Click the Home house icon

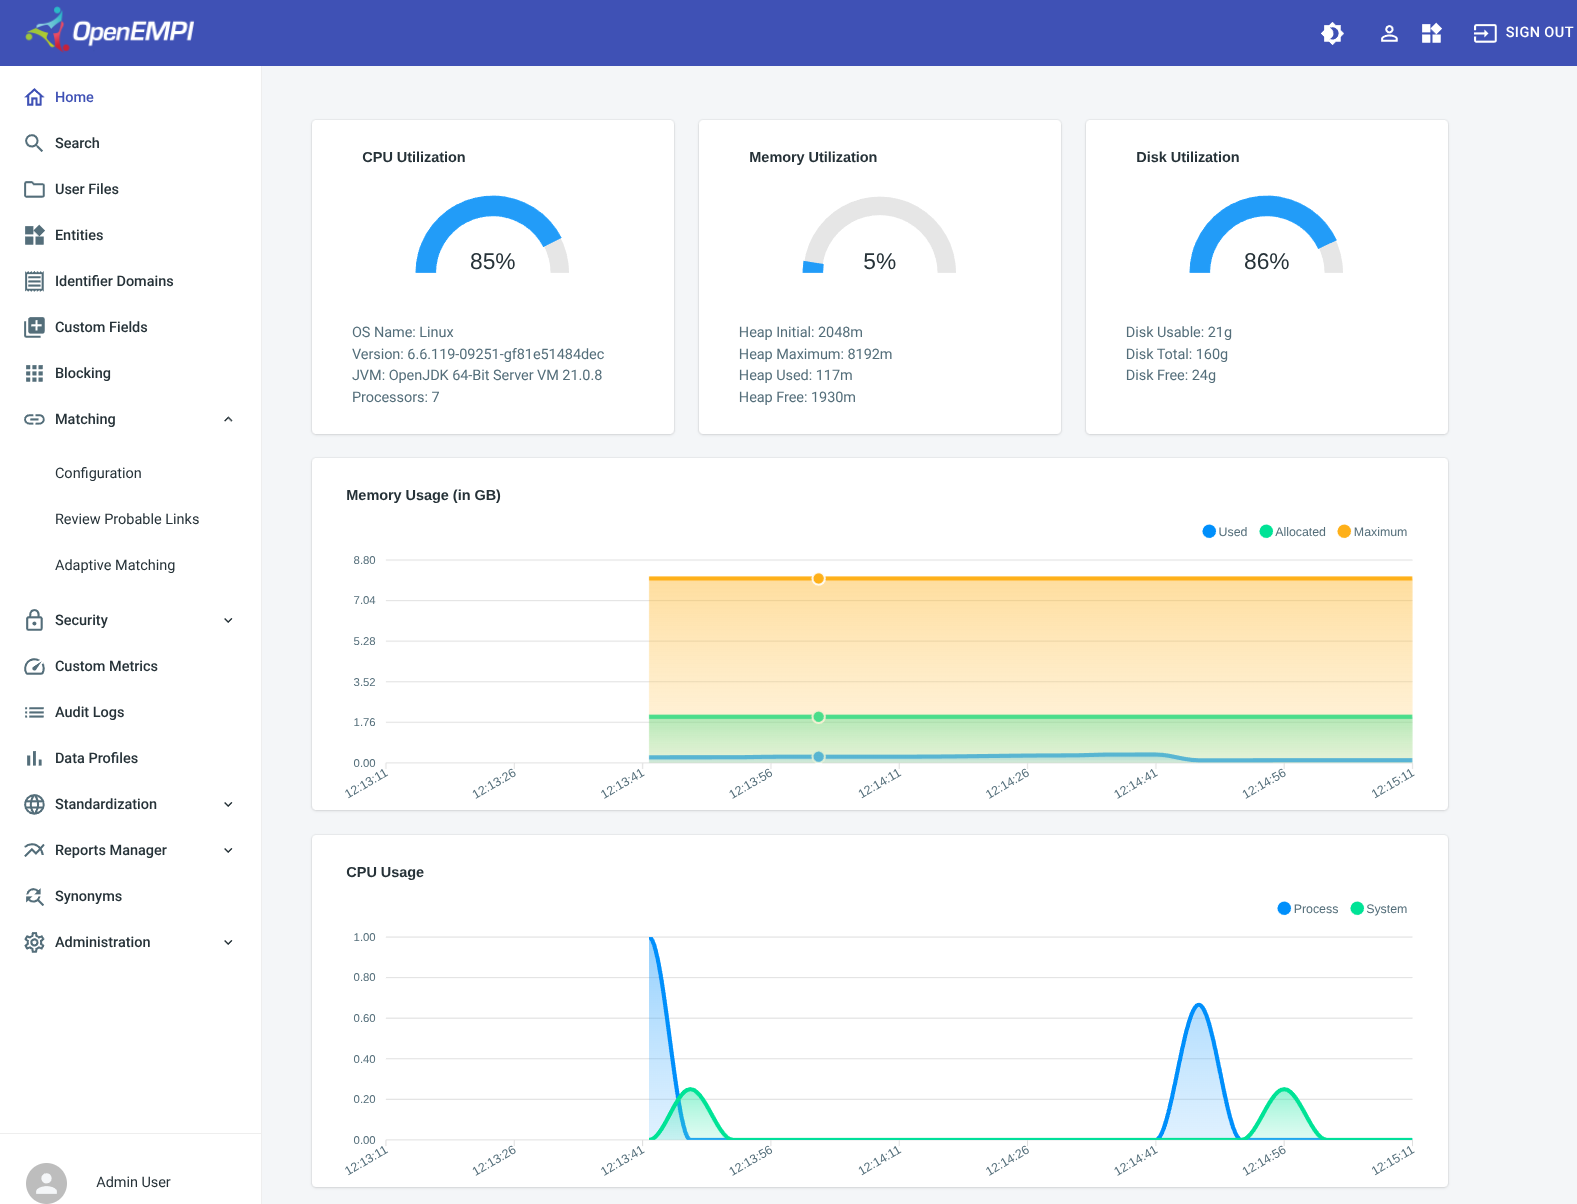[34, 97]
